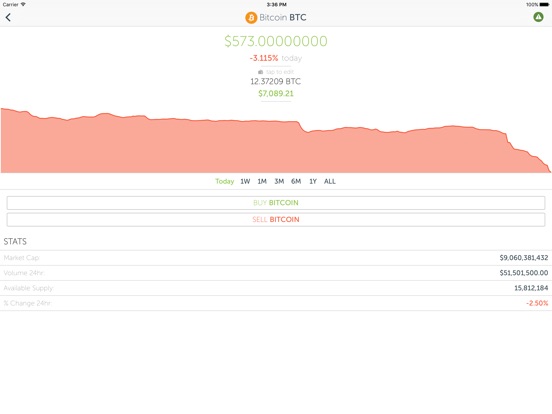Go back using the back chevron
Viewport: 552px width, 414px height.
[x=8, y=17]
